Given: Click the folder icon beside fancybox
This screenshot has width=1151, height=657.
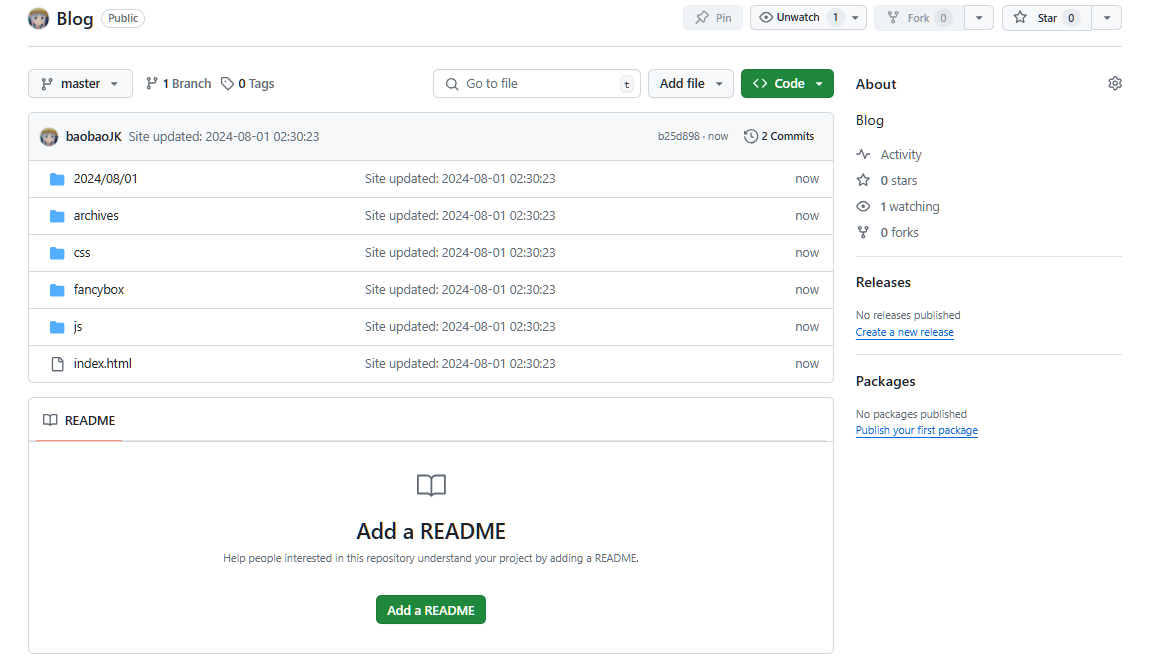Looking at the screenshot, I should click(x=57, y=289).
